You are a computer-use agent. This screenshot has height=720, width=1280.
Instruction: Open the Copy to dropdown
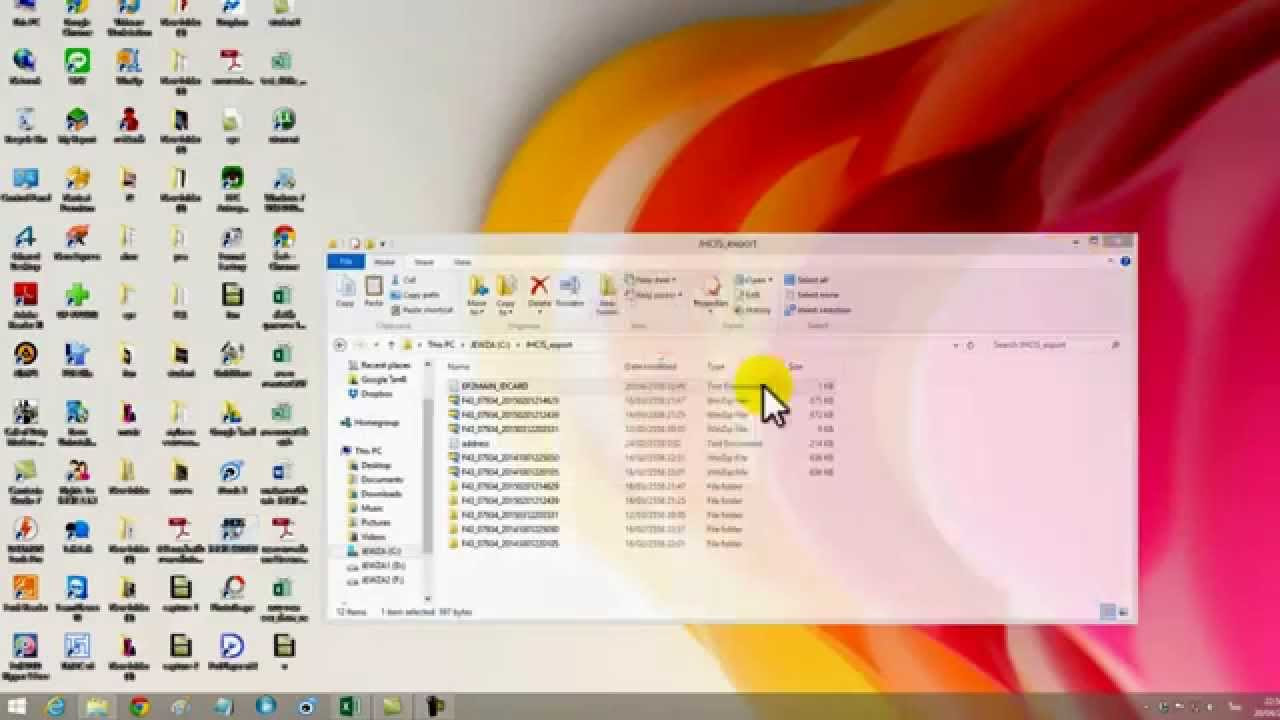pos(506,293)
